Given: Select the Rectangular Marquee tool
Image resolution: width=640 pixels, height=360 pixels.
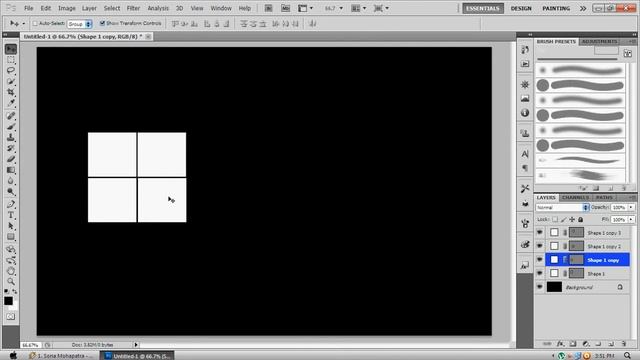Looking at the screenshot, I should click(11, 60).
